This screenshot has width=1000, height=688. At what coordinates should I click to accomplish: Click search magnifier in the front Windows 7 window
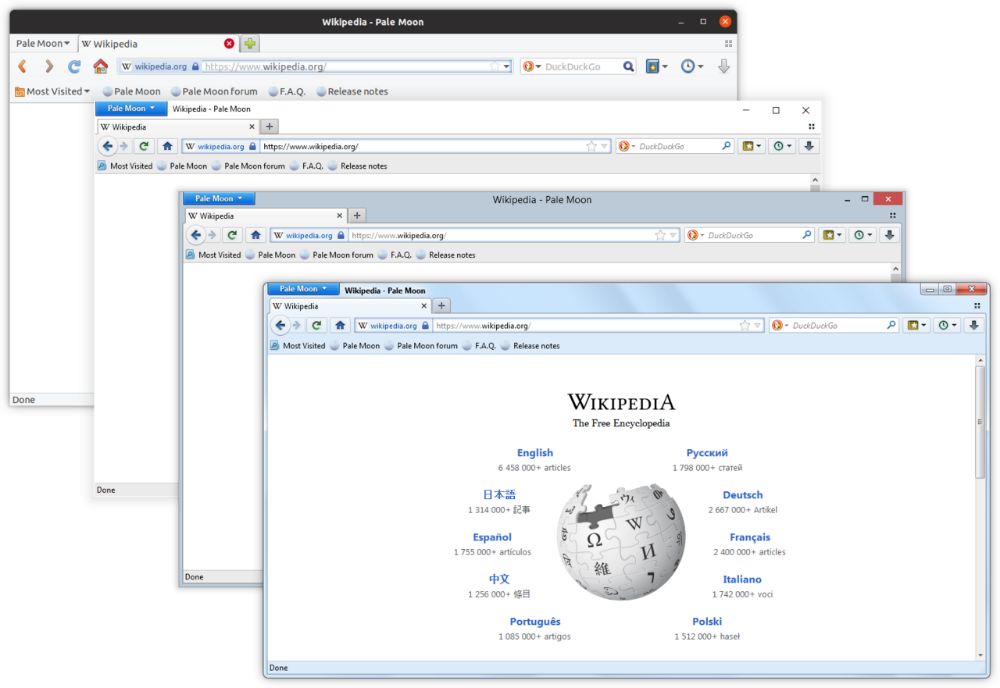click(891, 325)
